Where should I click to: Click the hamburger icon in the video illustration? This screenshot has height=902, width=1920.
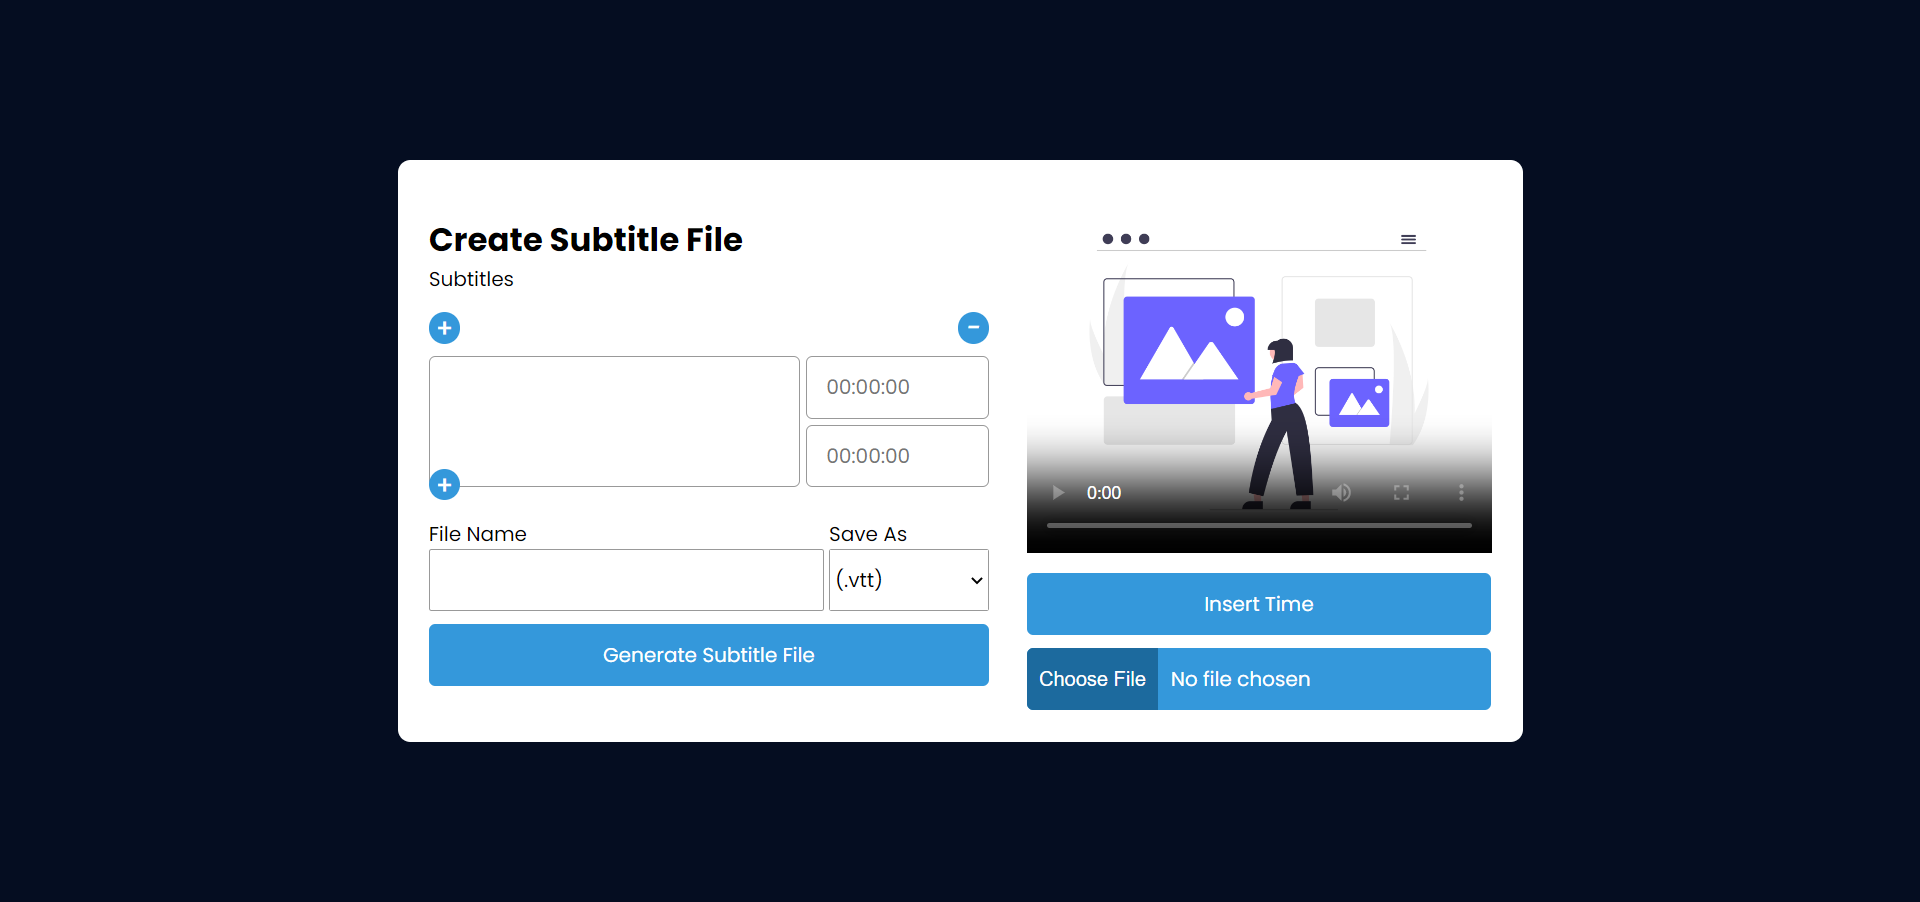pos(1408,240)
